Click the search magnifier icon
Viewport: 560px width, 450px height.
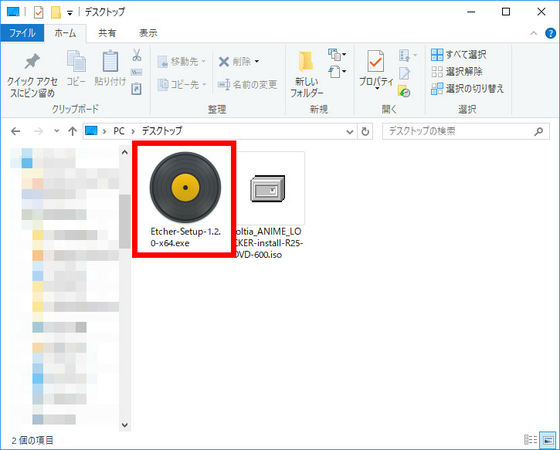(x=539, y=131)
